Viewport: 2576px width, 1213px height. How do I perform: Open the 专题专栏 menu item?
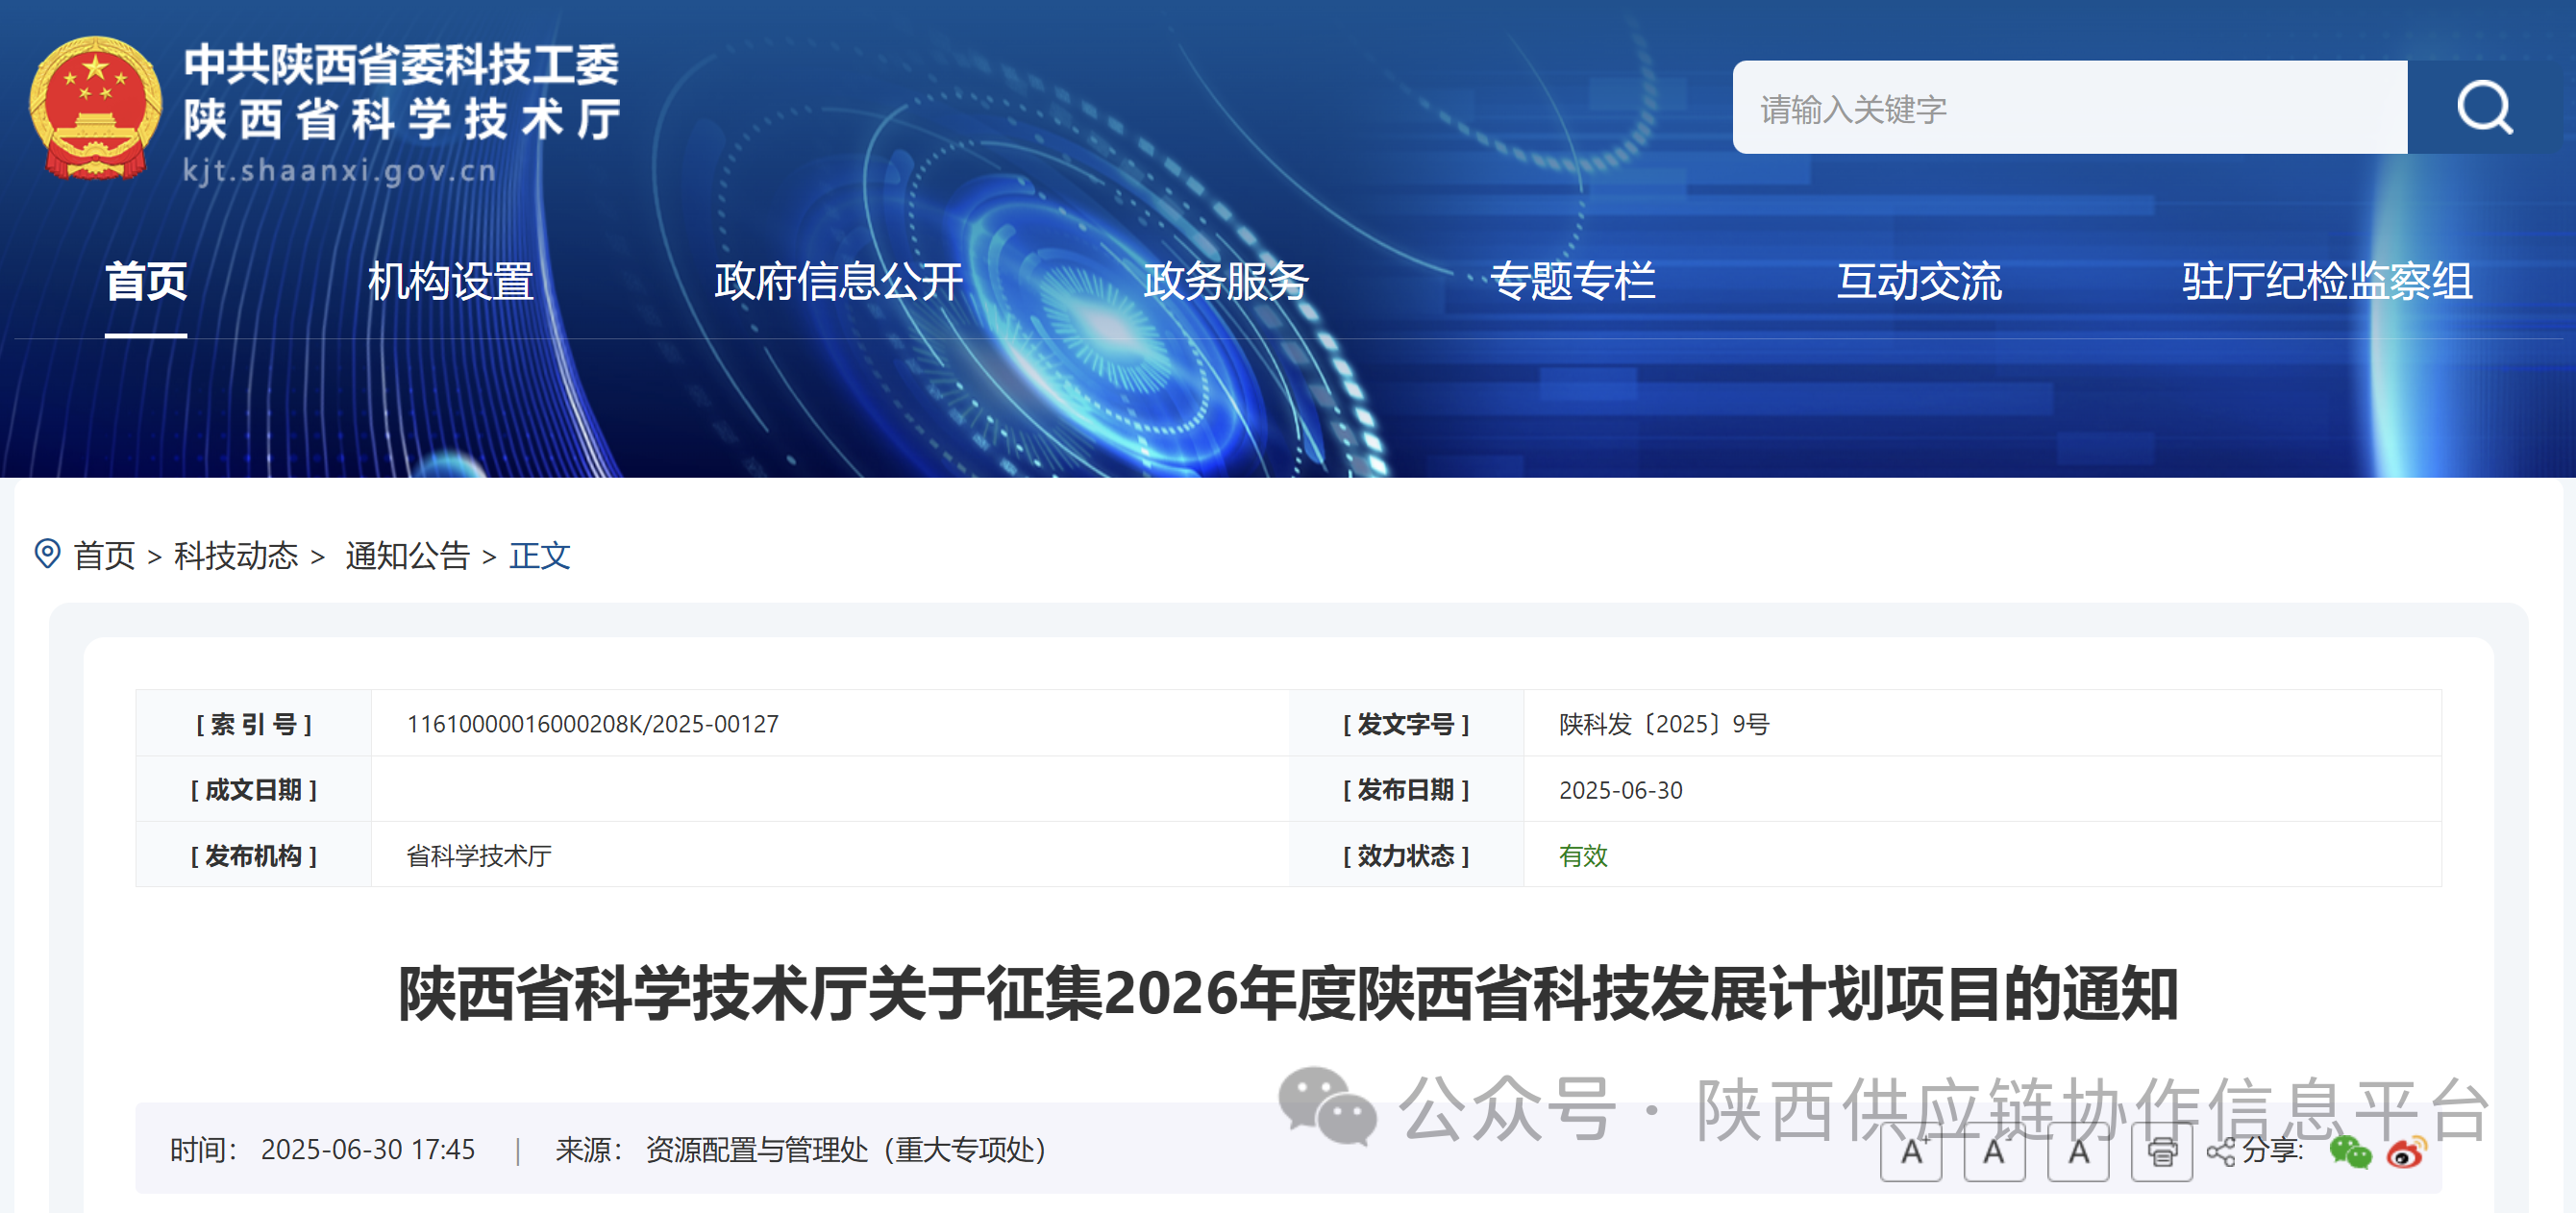[x=1573, y=281]
